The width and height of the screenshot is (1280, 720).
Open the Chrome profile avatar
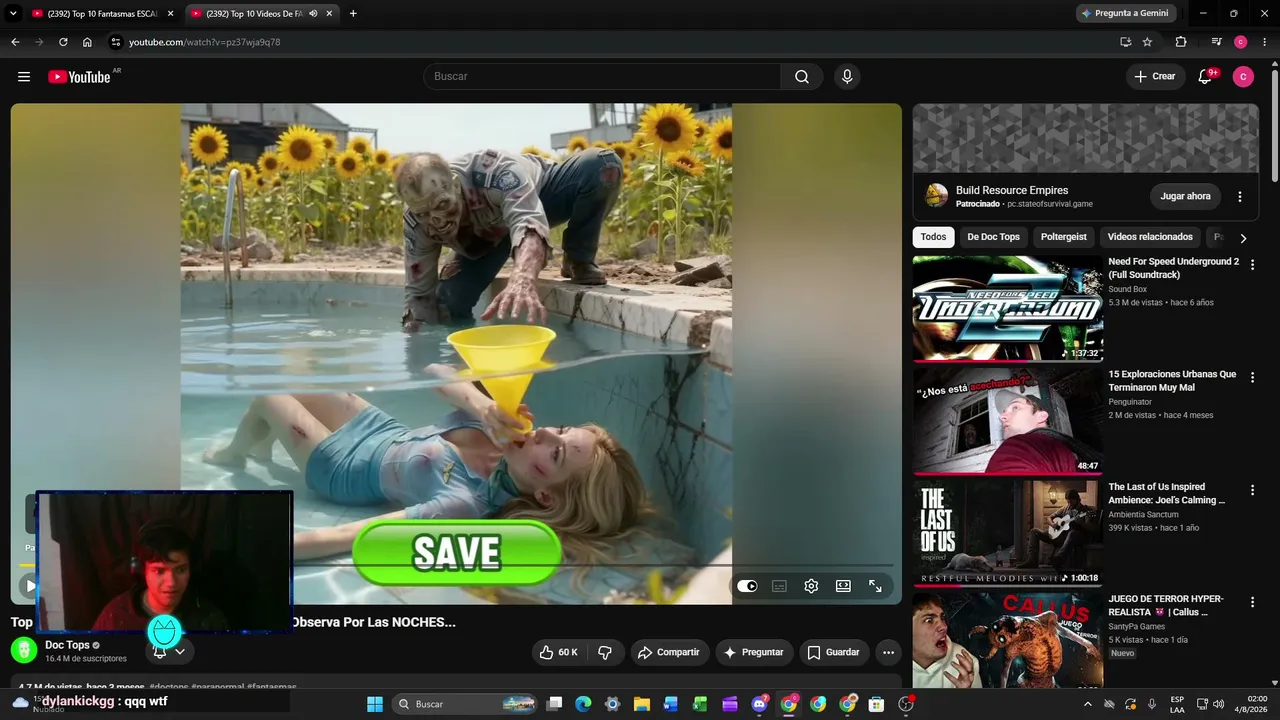[x=1240, y=42]
